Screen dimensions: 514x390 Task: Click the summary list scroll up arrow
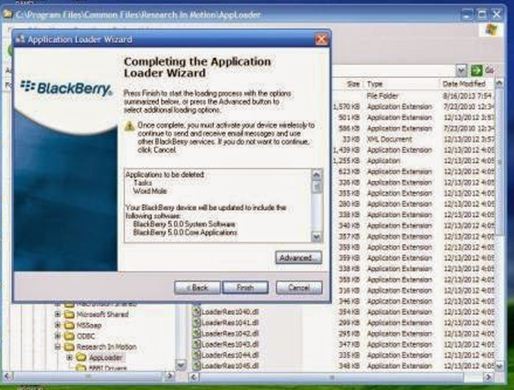pos(316,174)
